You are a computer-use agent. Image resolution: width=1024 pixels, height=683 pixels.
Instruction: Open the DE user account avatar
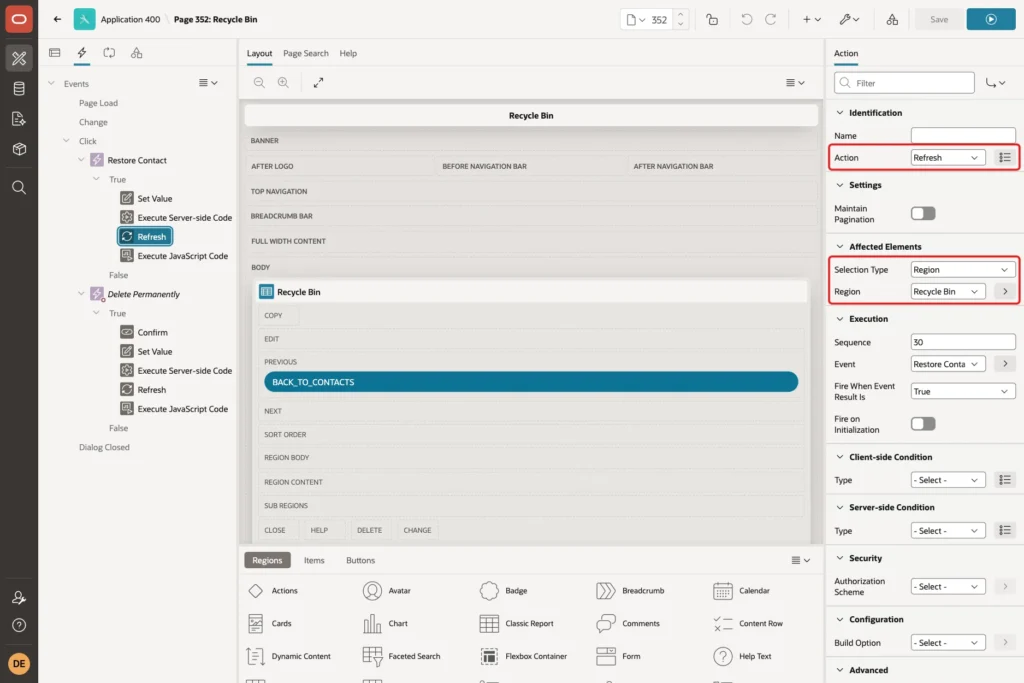click(19, 663)
